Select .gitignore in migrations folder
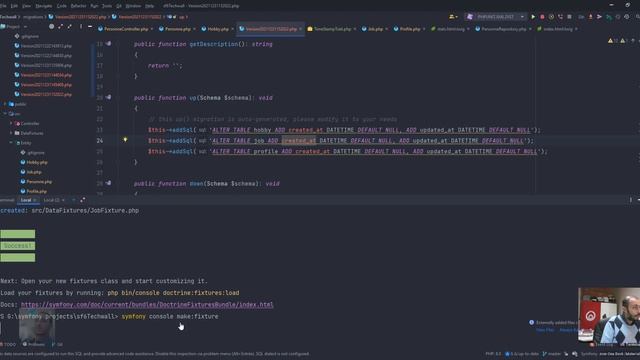Image resolution: width=640 pixels, height=360 pixels. (x=30, y=36)
